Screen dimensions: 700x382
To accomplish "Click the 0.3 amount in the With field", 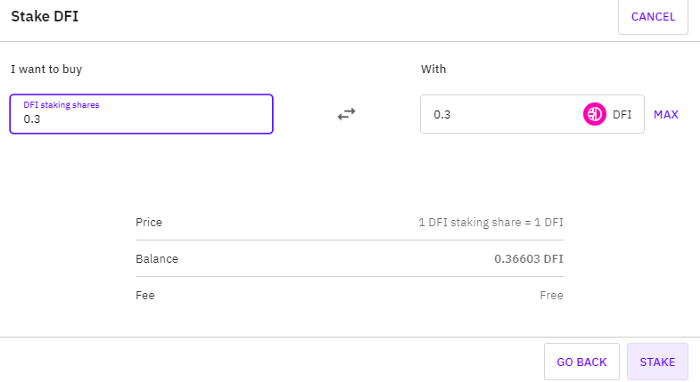I will point(442,115).
